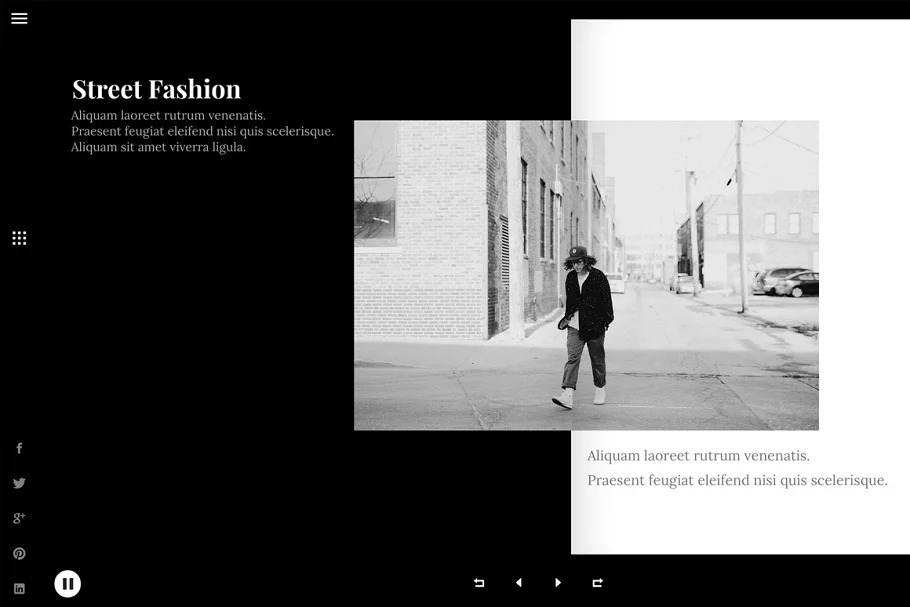Jump back to the first slide
The image size is (910, 607).
click(479, 583)
